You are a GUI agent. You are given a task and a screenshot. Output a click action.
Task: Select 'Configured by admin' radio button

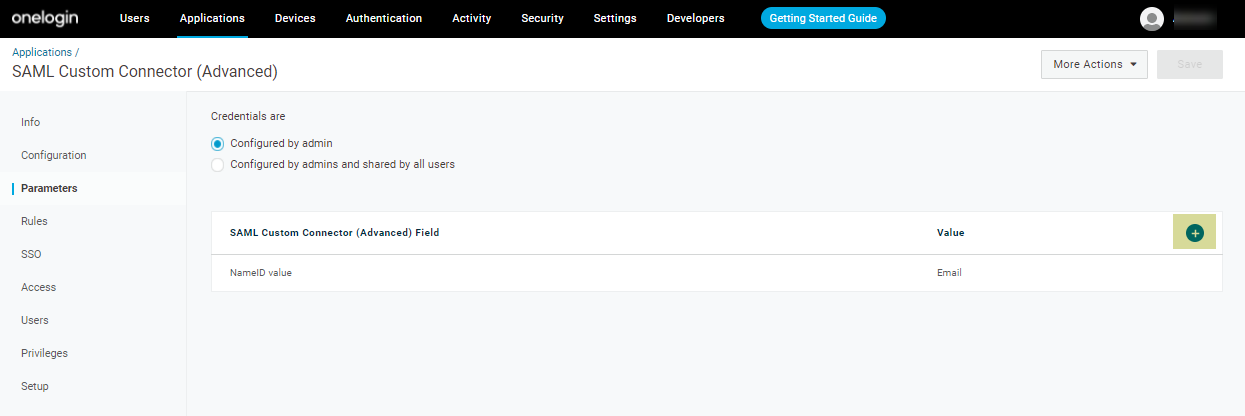tap(218, 143)
